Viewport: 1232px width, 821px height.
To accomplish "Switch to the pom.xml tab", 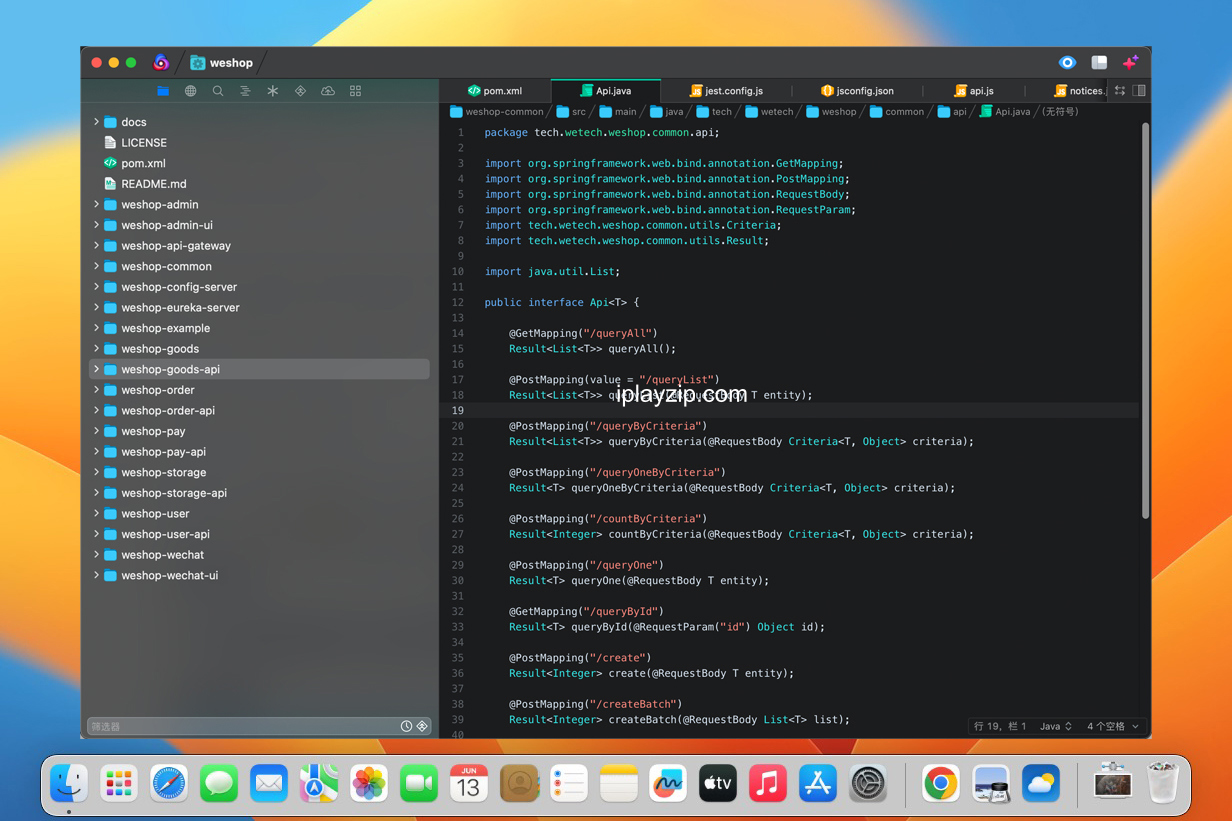I will (x=495, y=91).
